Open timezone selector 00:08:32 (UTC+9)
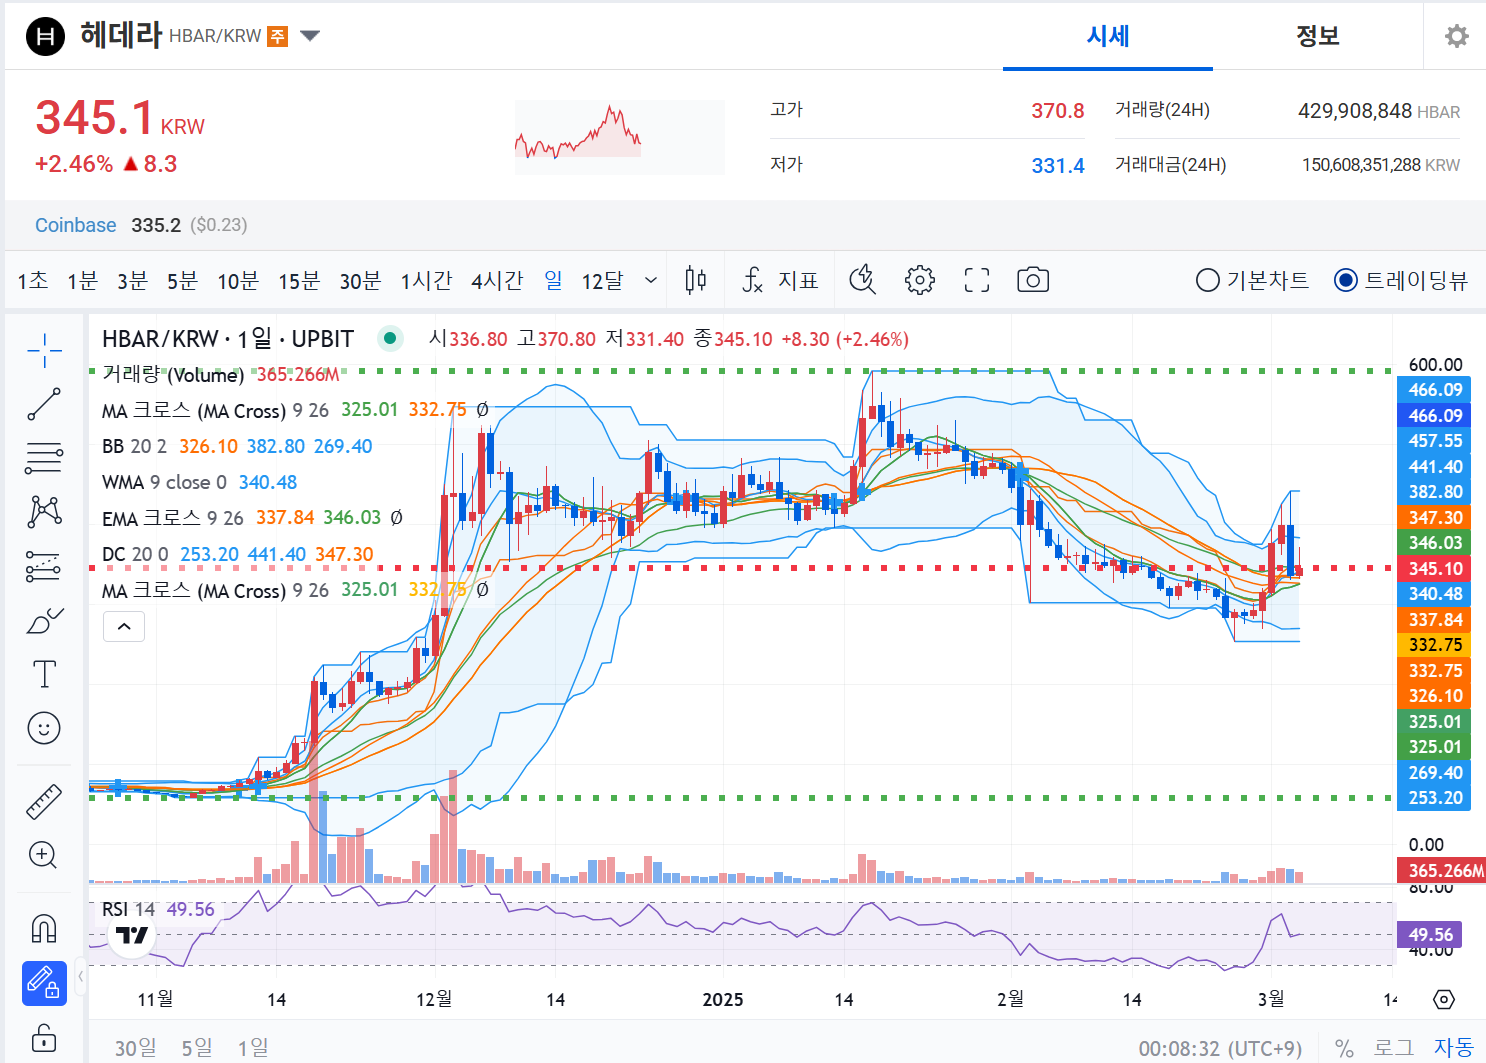1486x1063 pixels. pos(1220,1048)
